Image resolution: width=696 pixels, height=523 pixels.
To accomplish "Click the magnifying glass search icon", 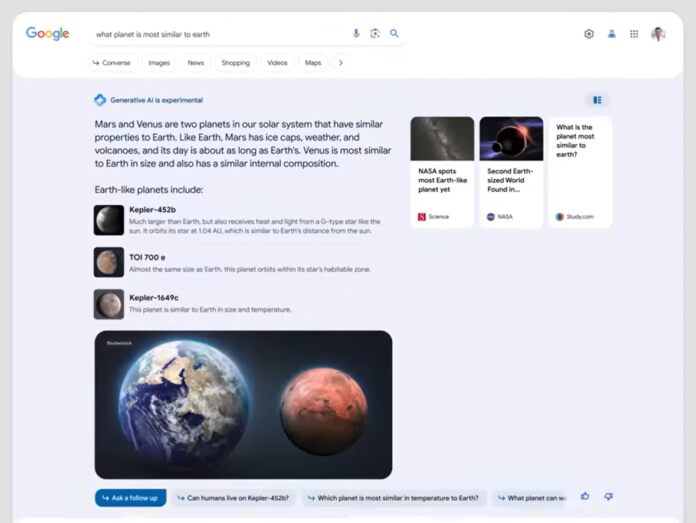I will coord(394,33).
